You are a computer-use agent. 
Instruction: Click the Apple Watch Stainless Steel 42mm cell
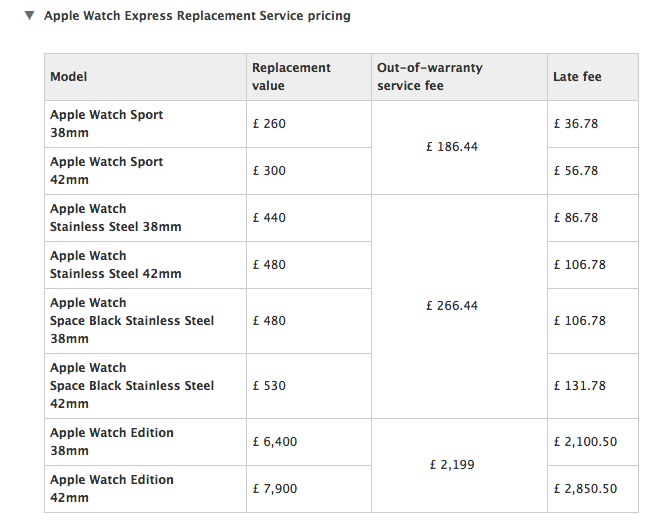(x=116, y=265)
